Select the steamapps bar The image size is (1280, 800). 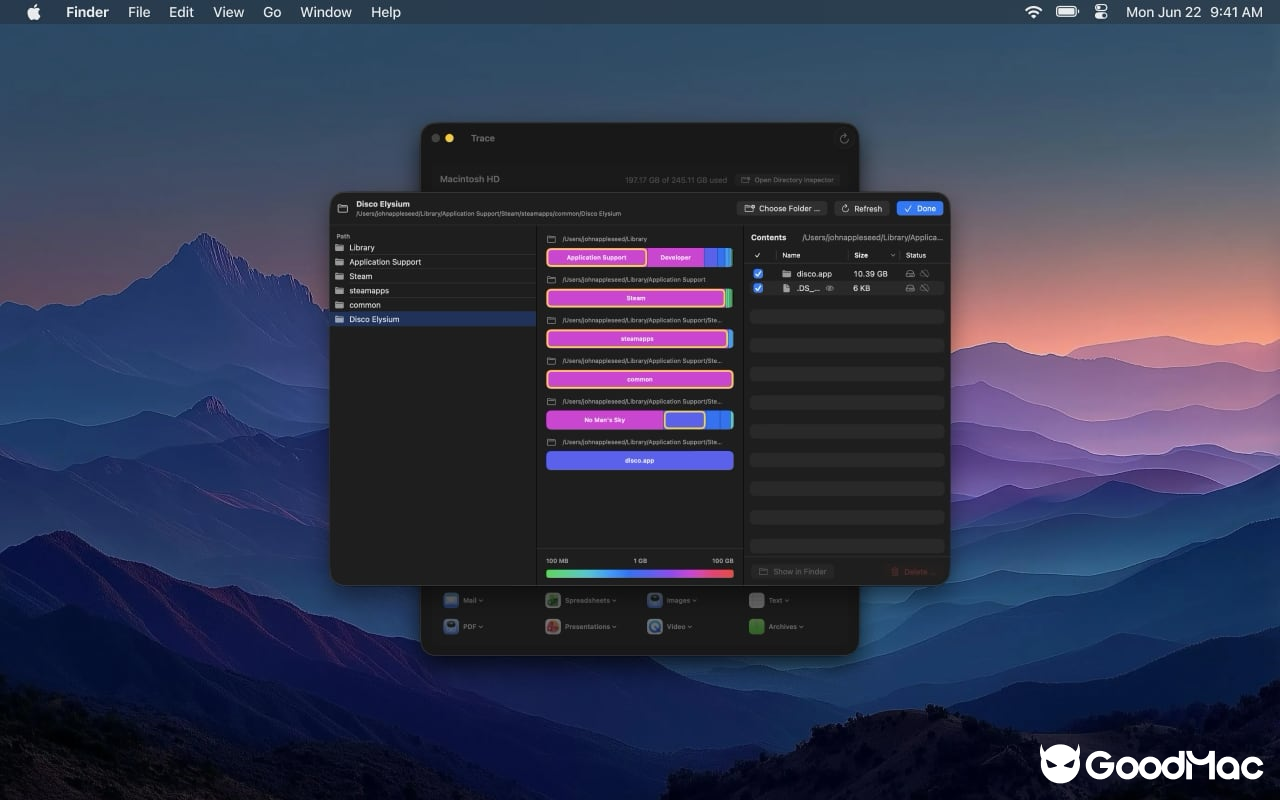coord(637,339)
